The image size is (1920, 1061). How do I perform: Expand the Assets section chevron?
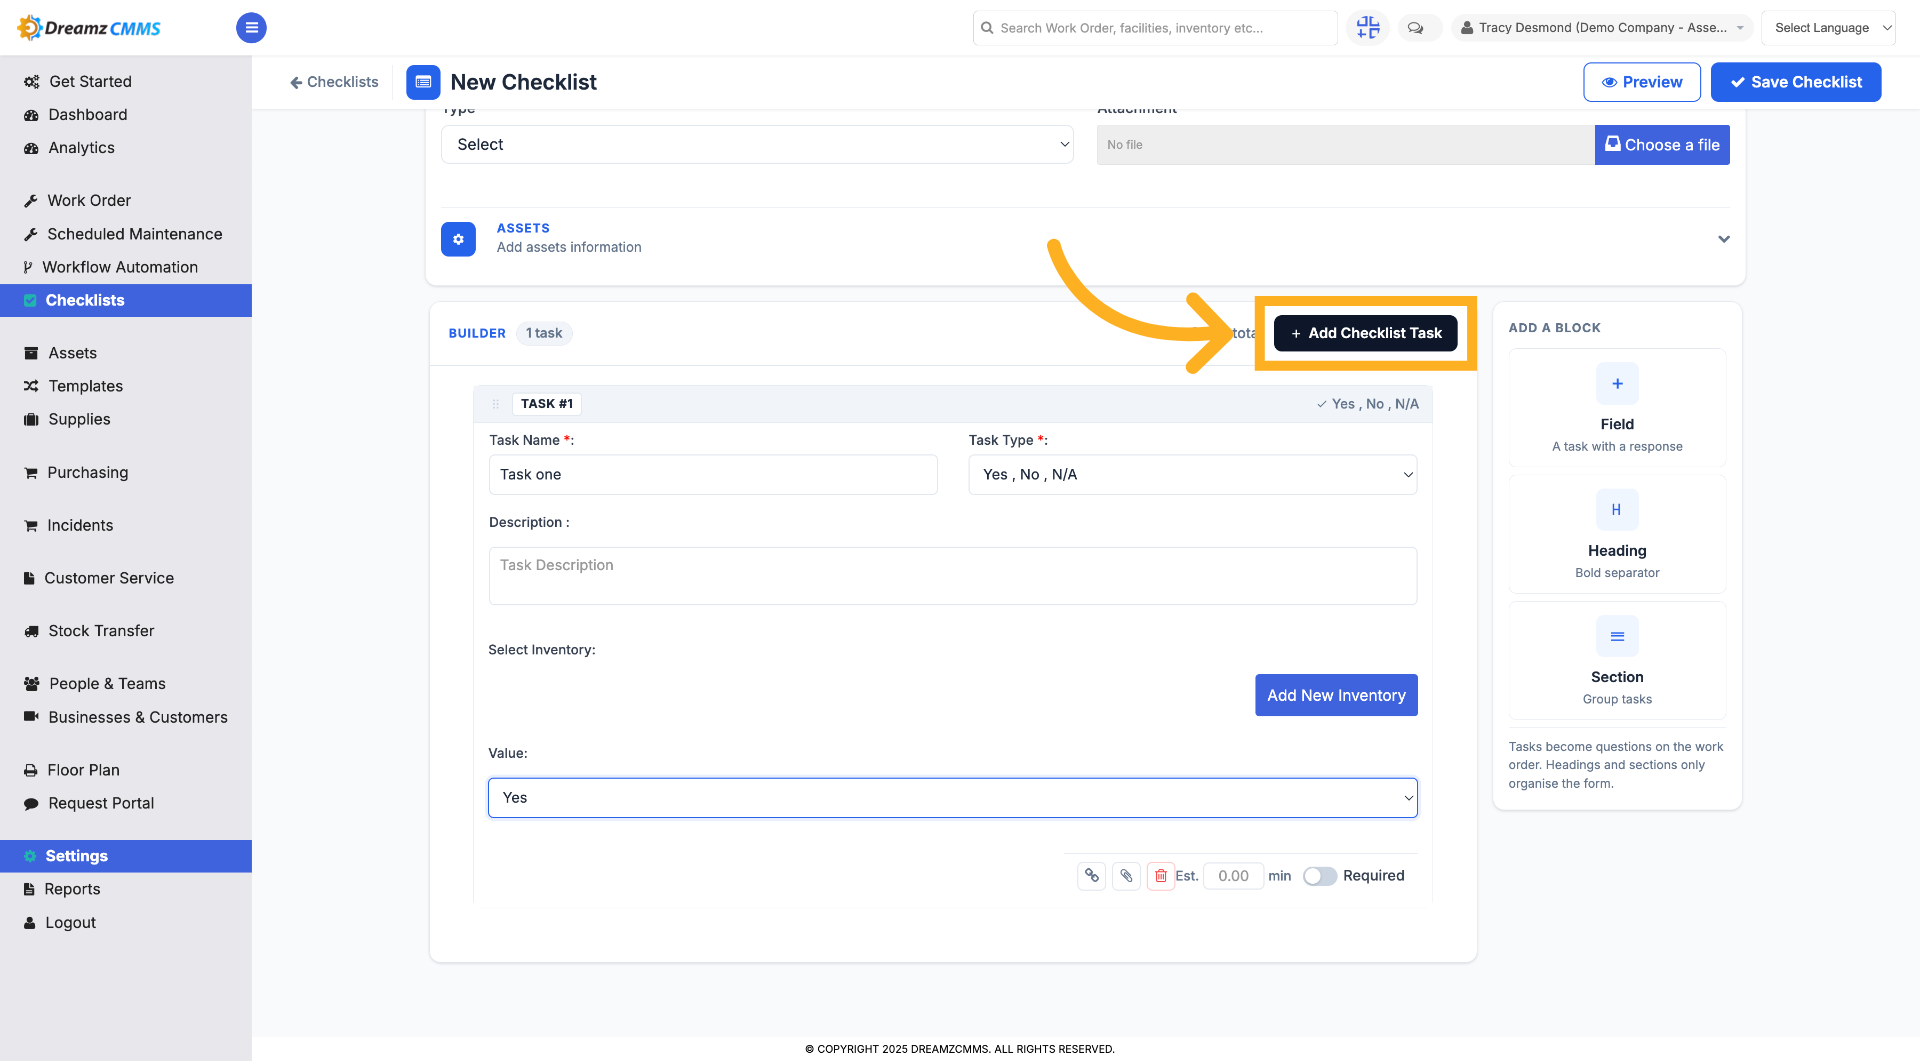(1724, 239)
